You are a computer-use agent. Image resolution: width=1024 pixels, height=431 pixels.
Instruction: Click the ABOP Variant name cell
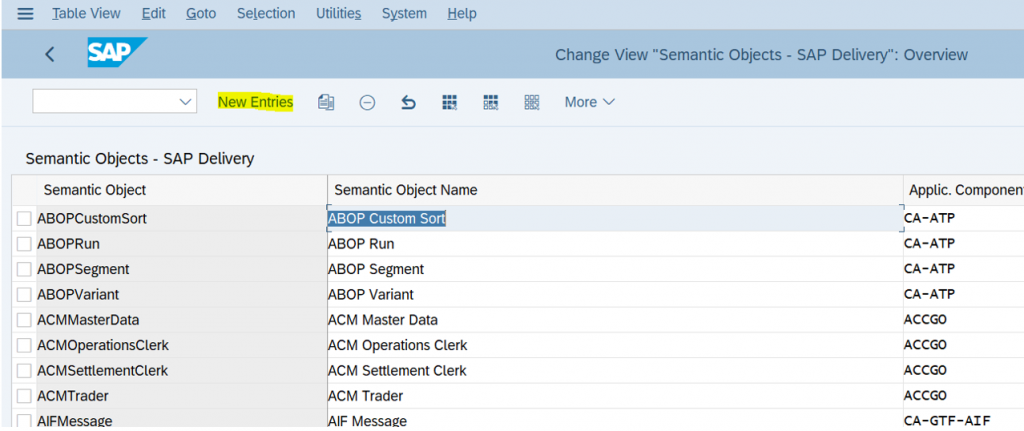point(615,295)
